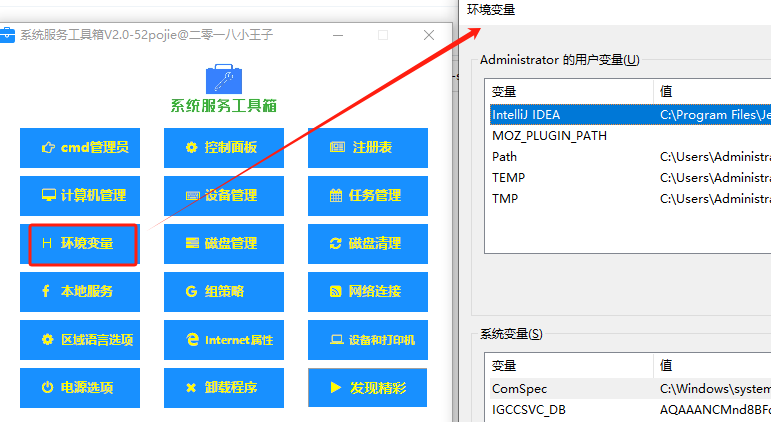This screenshot has height=422, width=771.
Task: Select the ComSpec system variable row
Action: tap(570, 389)
